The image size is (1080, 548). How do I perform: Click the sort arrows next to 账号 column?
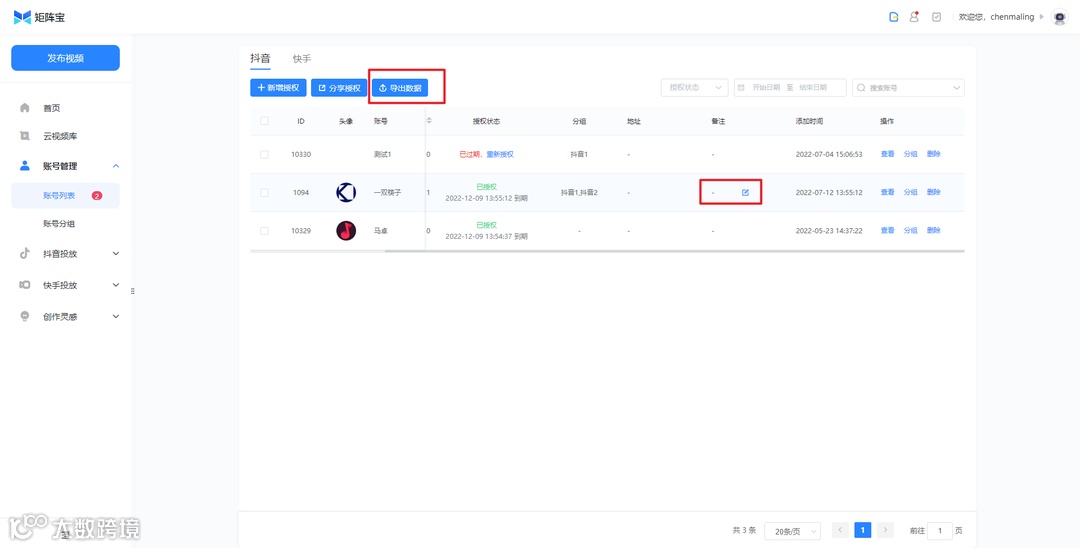tap(430, 121)
